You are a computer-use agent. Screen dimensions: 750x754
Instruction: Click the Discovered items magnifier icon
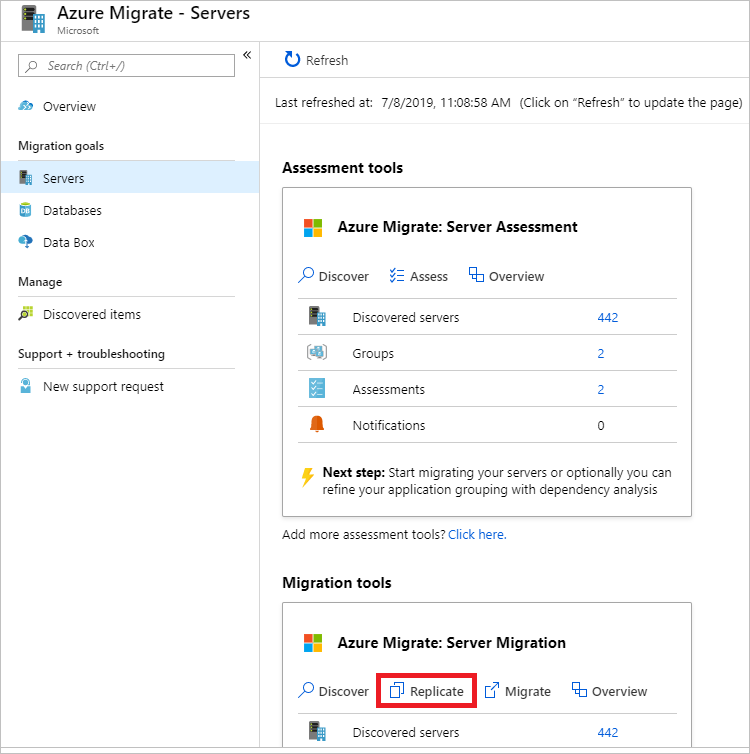point(25,313)
